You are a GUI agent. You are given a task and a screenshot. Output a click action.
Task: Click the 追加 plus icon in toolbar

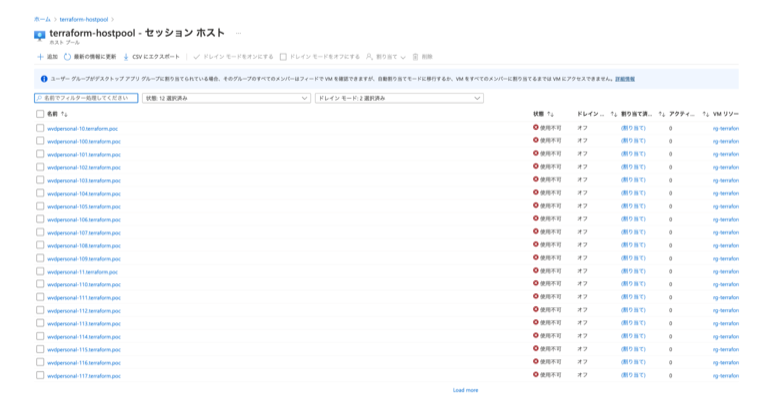pos(40,57)
